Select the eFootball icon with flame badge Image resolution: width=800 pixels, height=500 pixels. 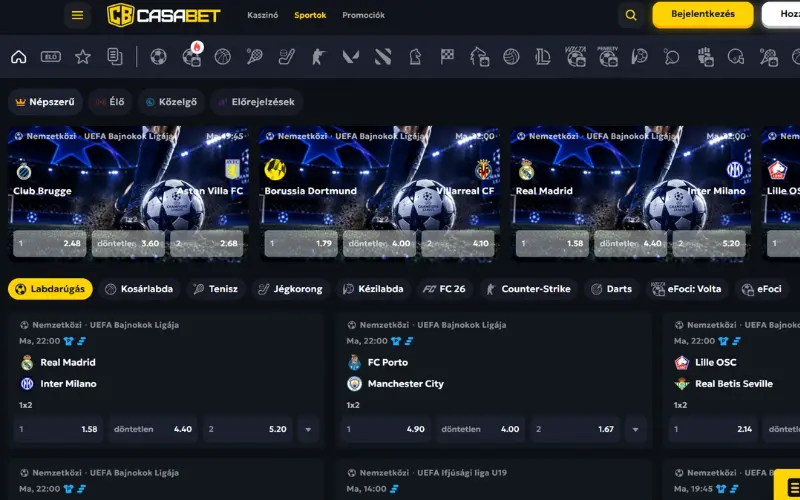coord(192,55)
